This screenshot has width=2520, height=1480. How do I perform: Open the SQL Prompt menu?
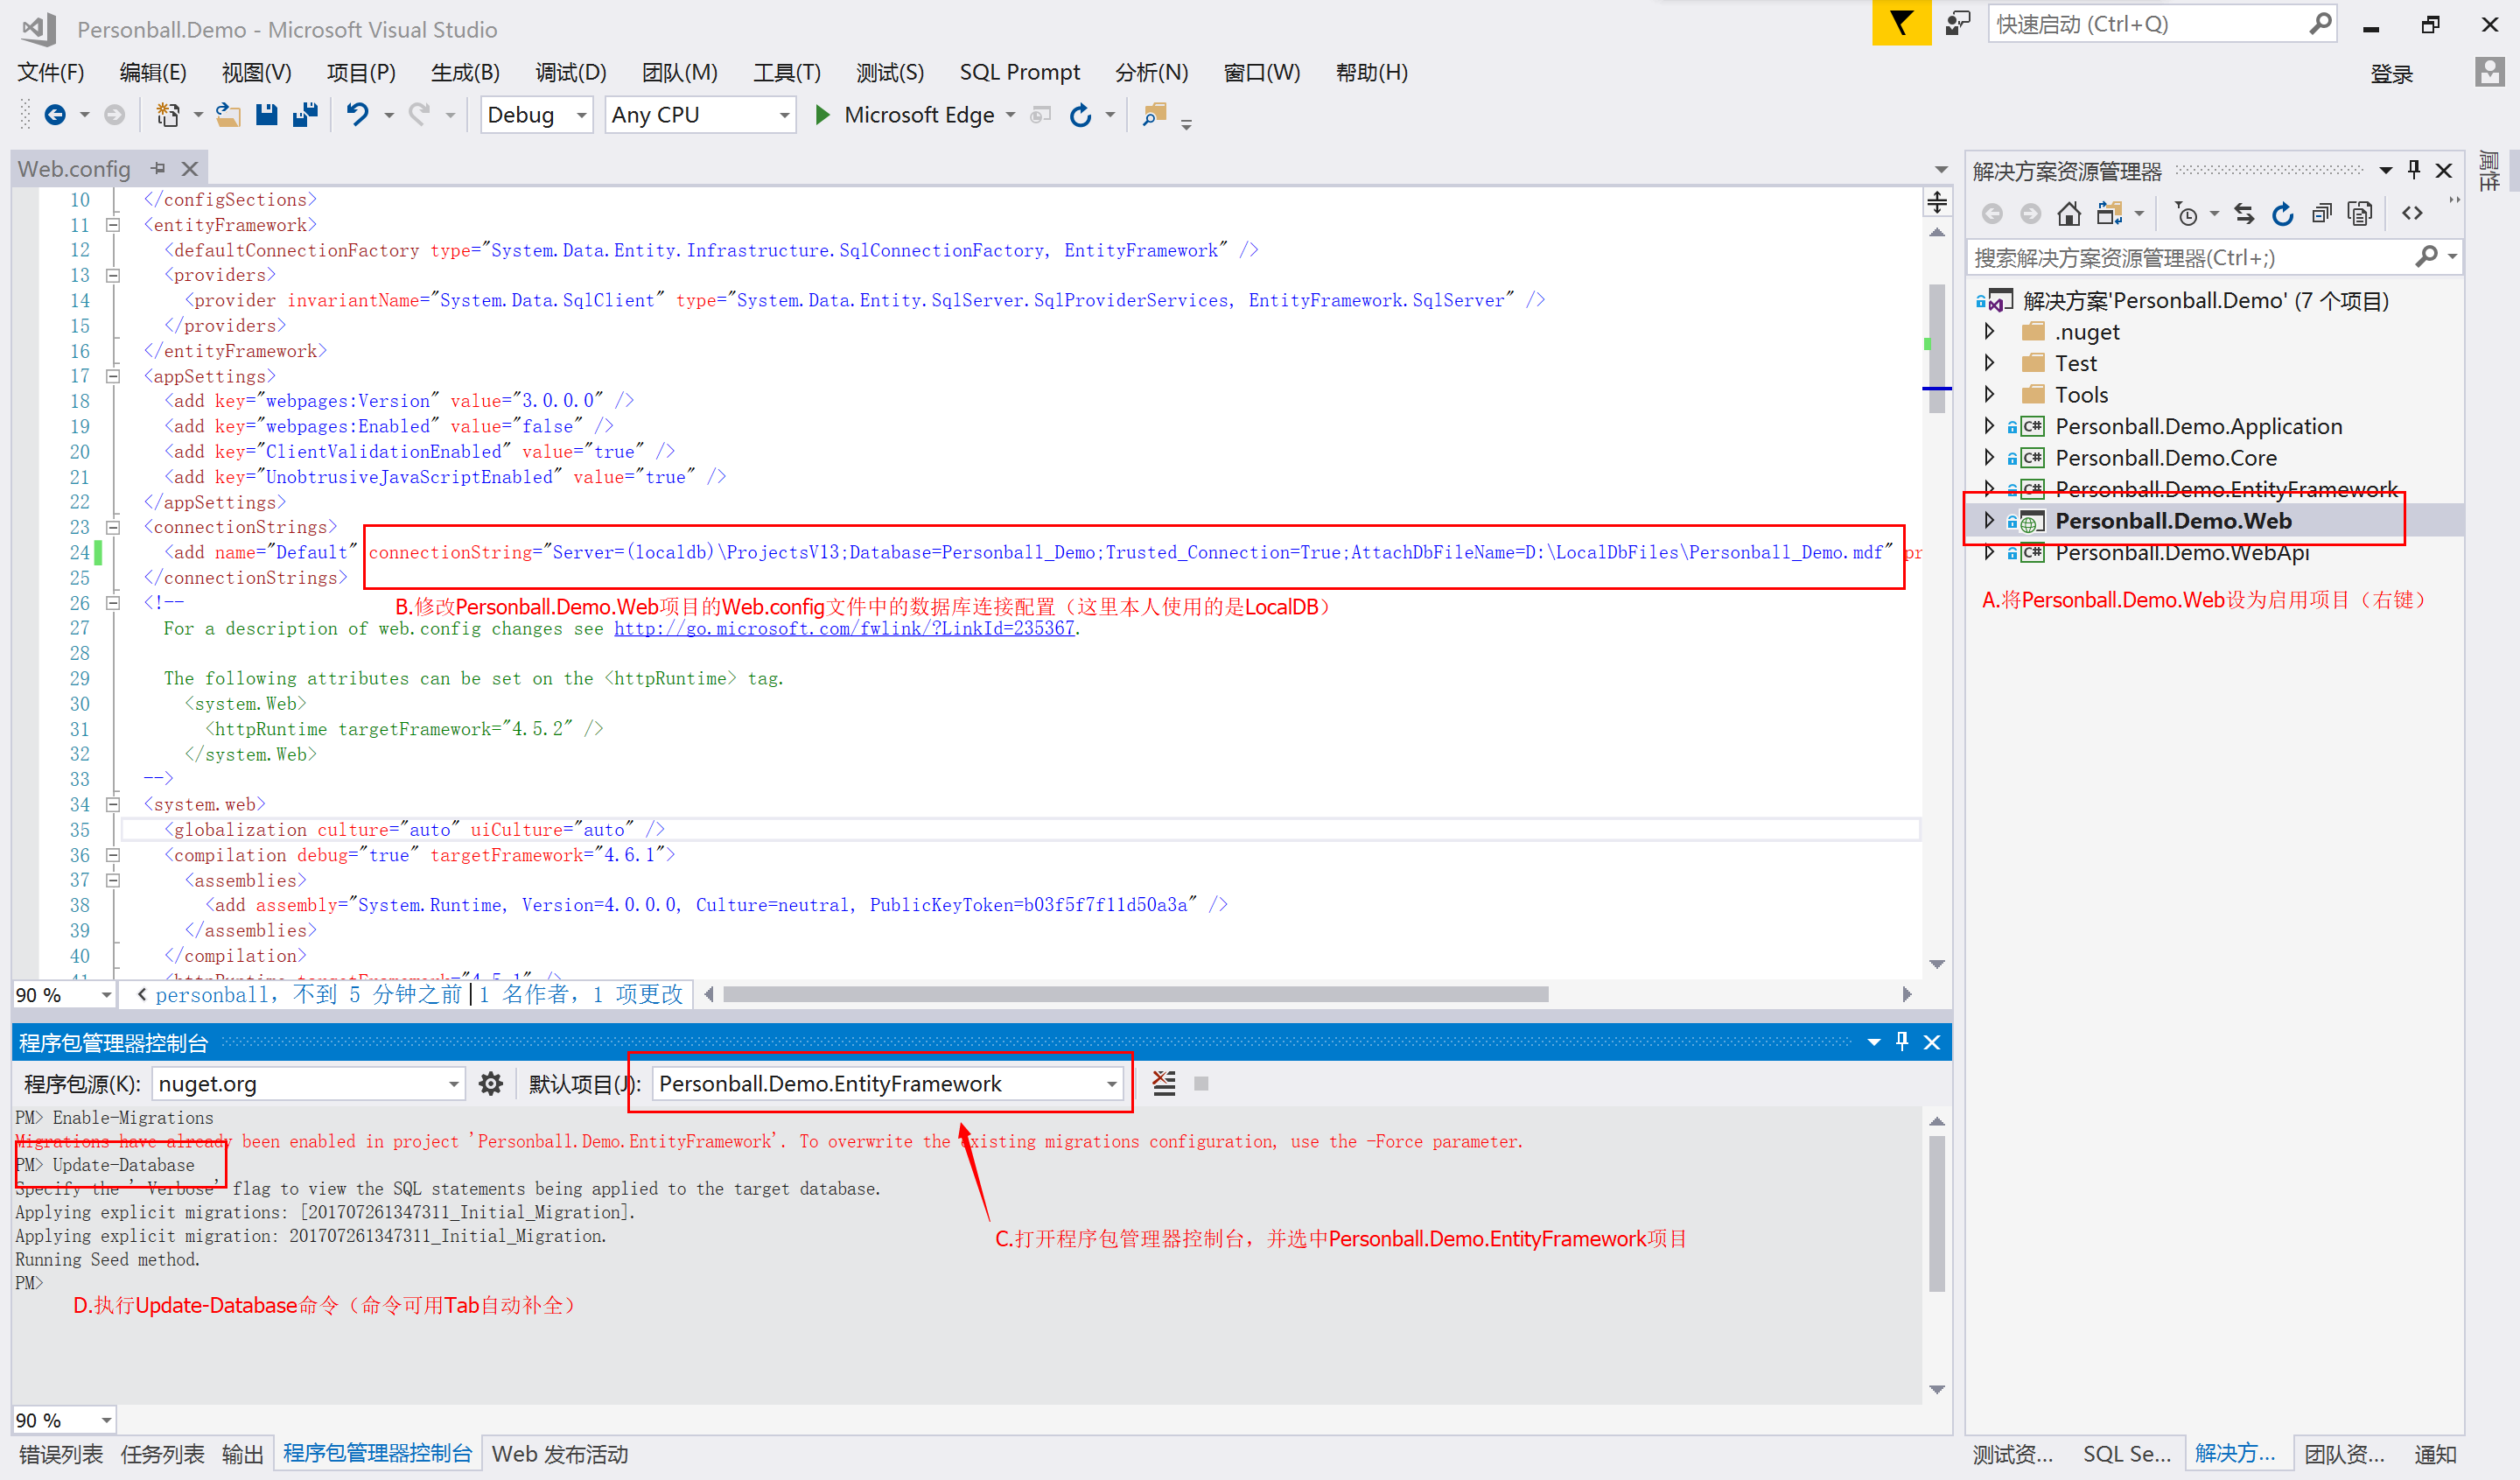(x=1019, y=72)
